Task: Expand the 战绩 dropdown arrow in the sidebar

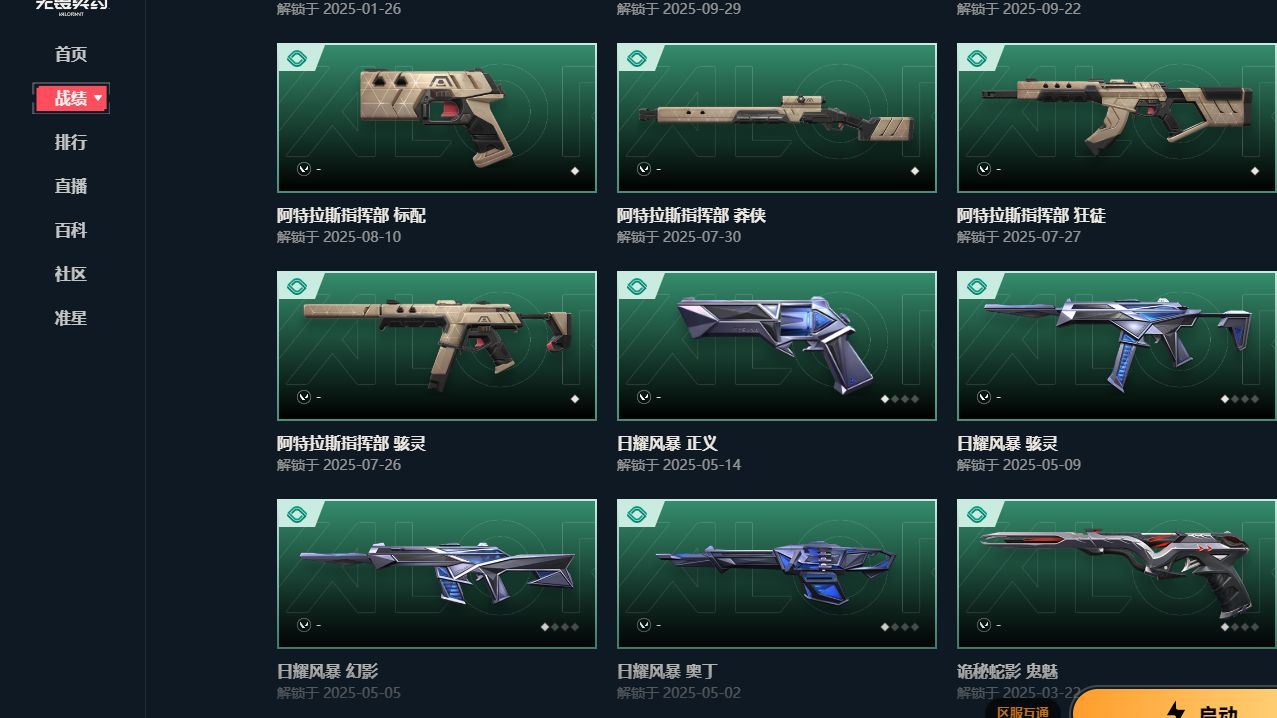Action: [x=97, y=98]
